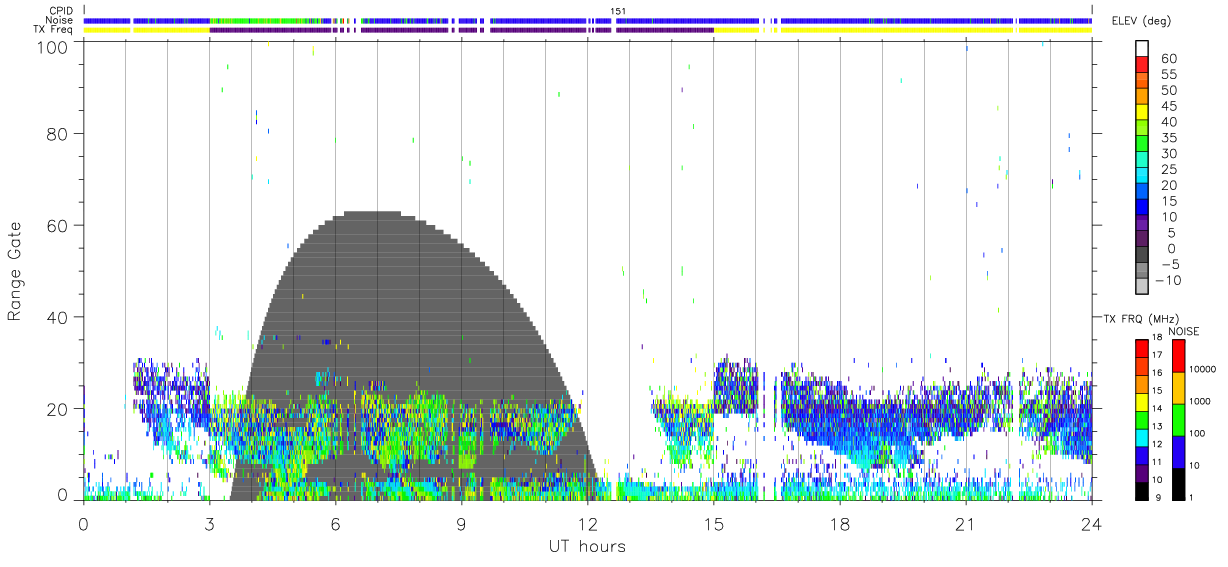
Task: Select the green segment of the NOISE color bar
Action: (1178, 420)
